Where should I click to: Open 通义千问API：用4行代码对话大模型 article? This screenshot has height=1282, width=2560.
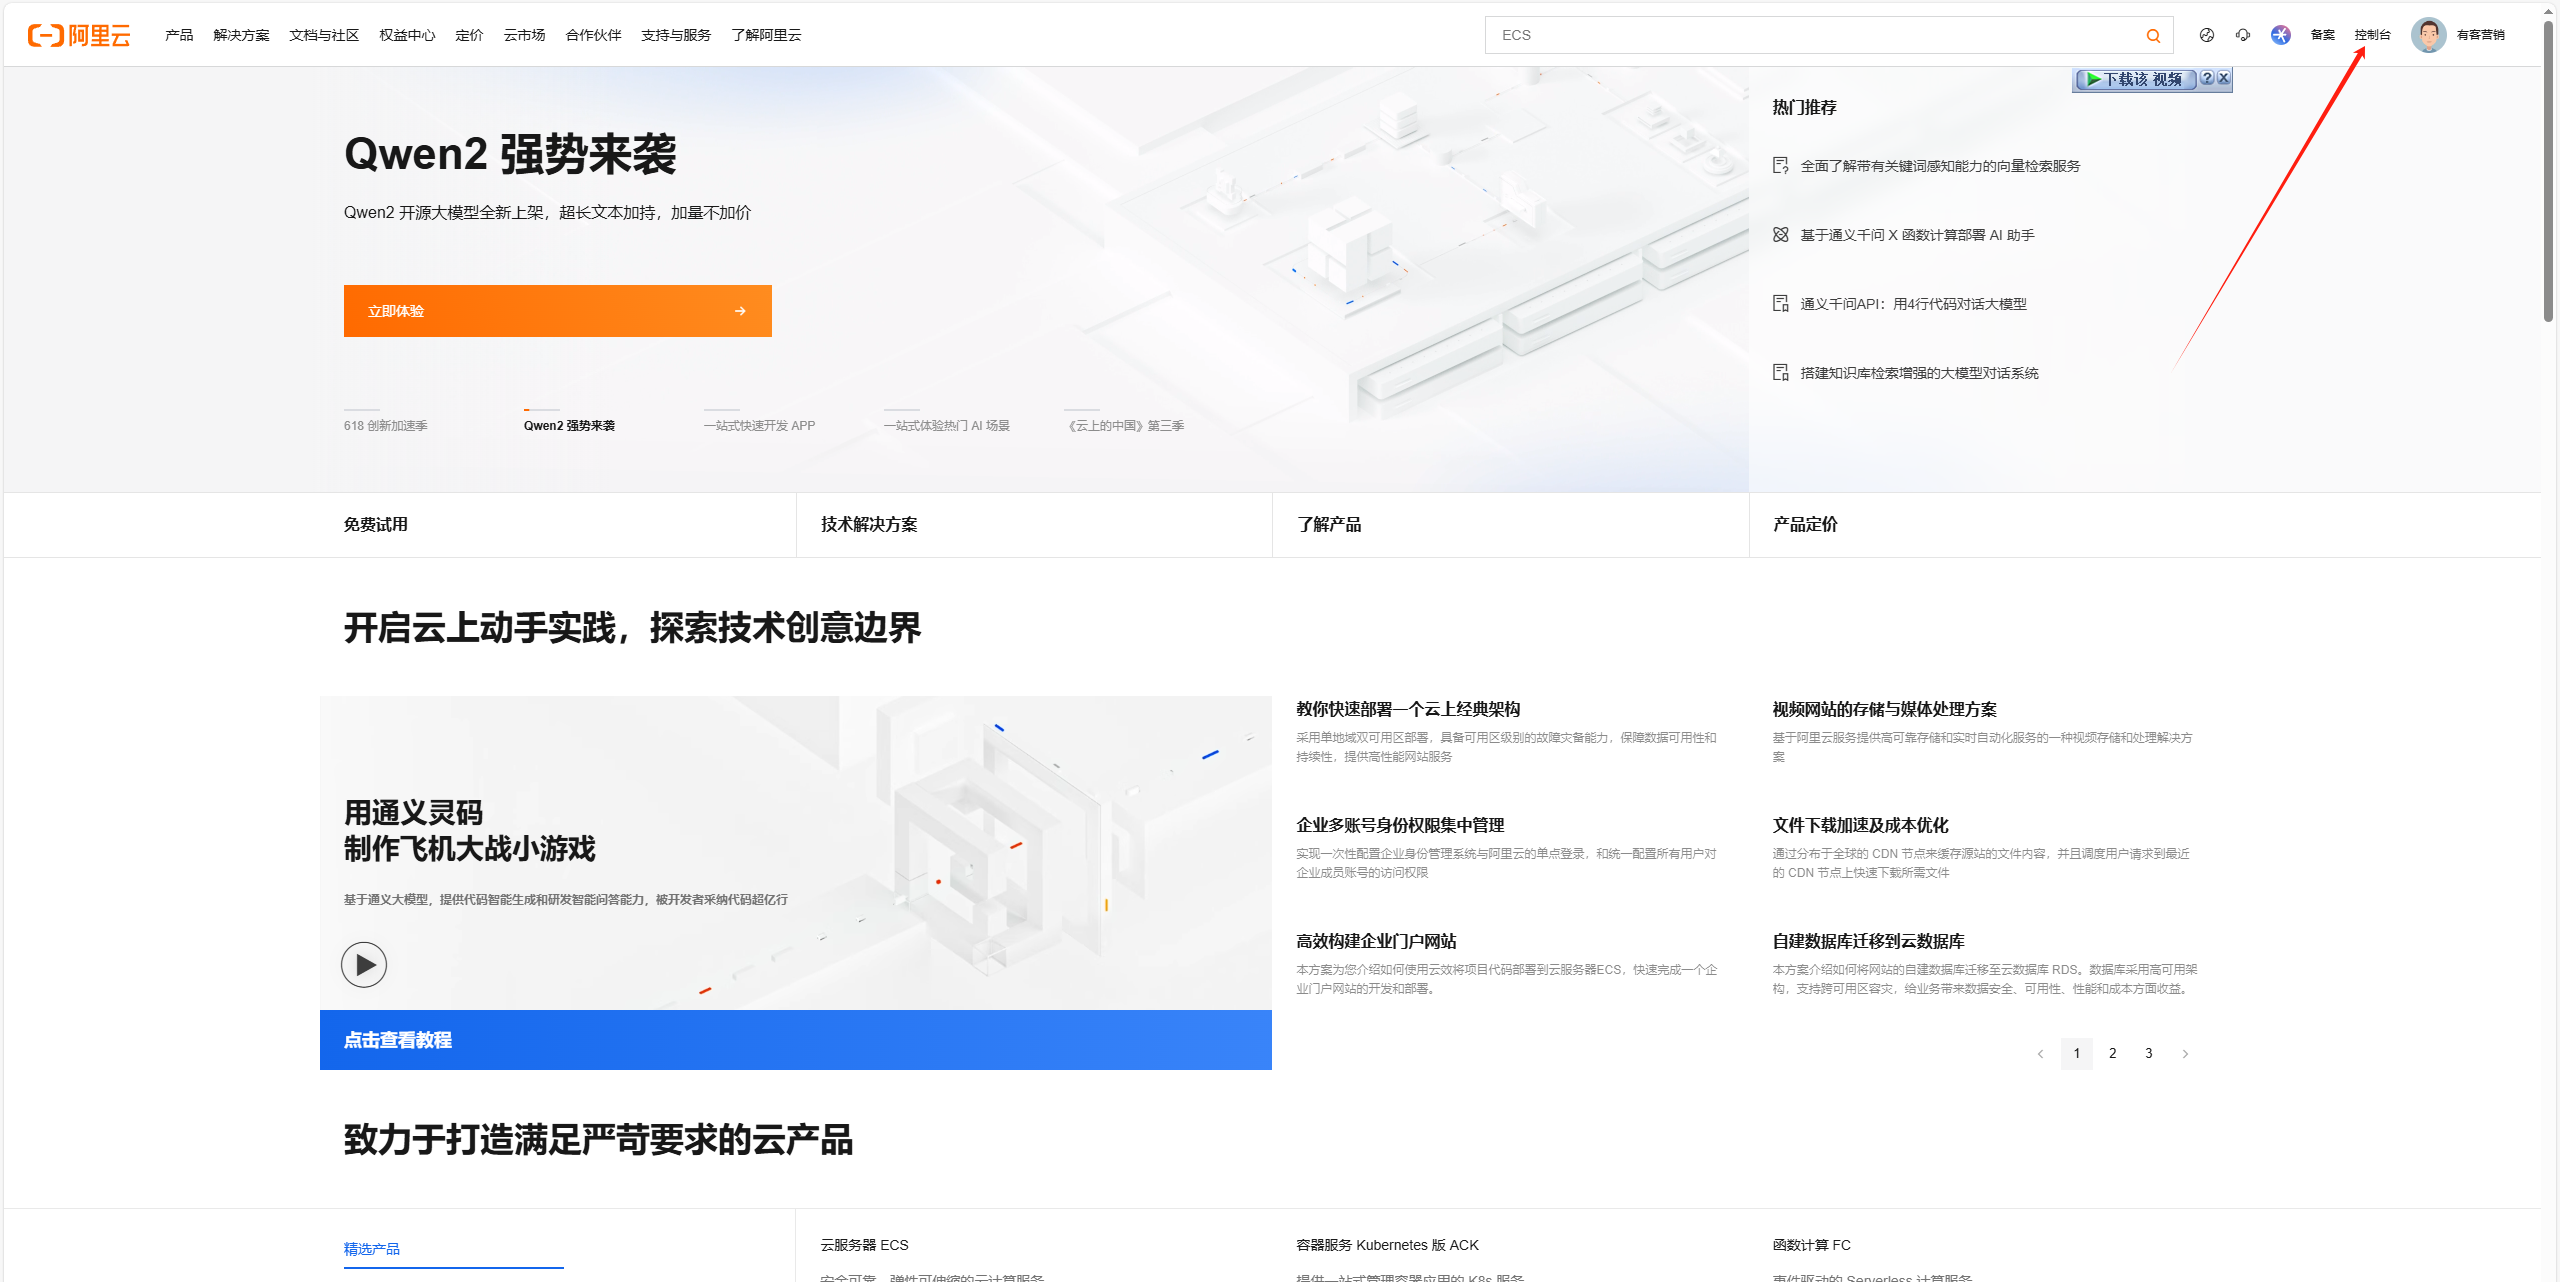point(1913,304)
